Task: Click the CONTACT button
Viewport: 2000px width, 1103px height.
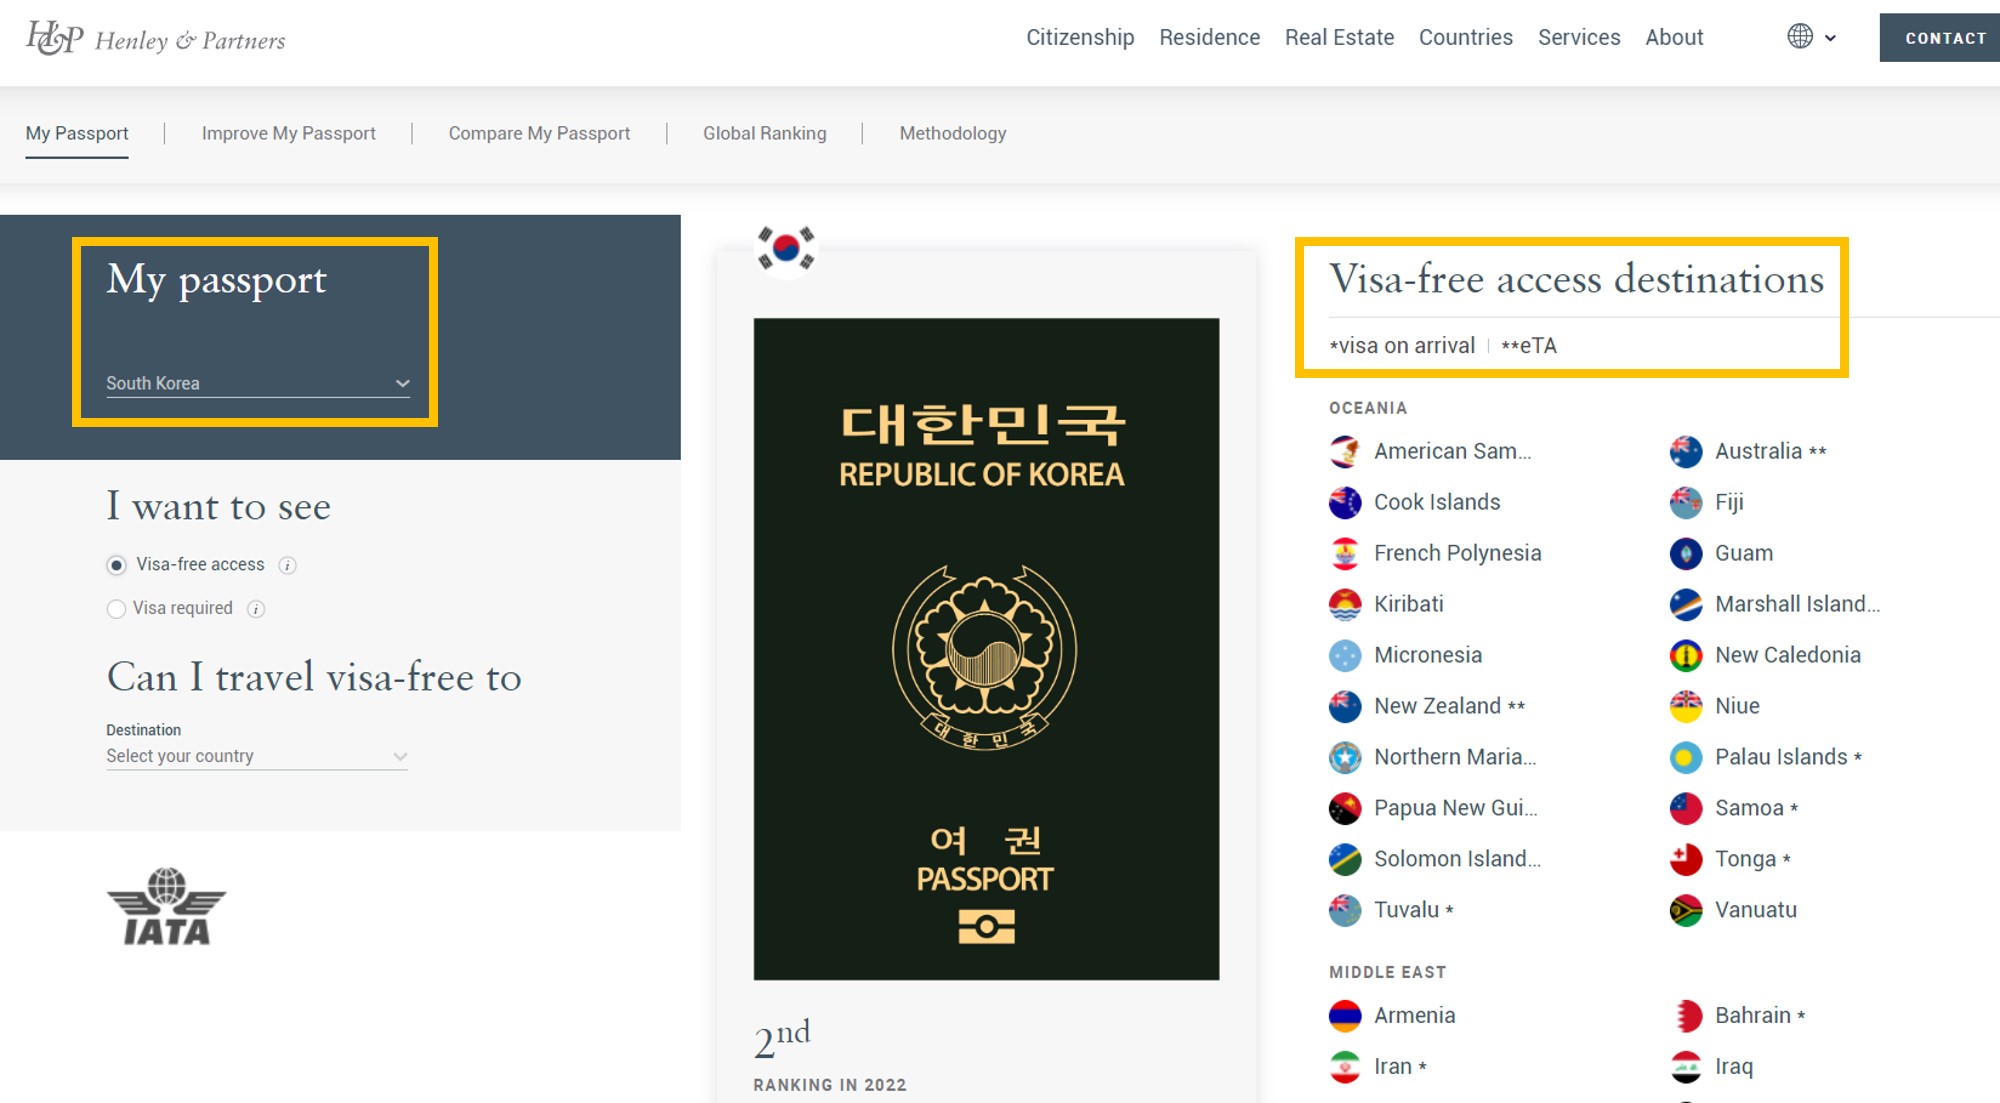Action: [x=1943, y=38]
